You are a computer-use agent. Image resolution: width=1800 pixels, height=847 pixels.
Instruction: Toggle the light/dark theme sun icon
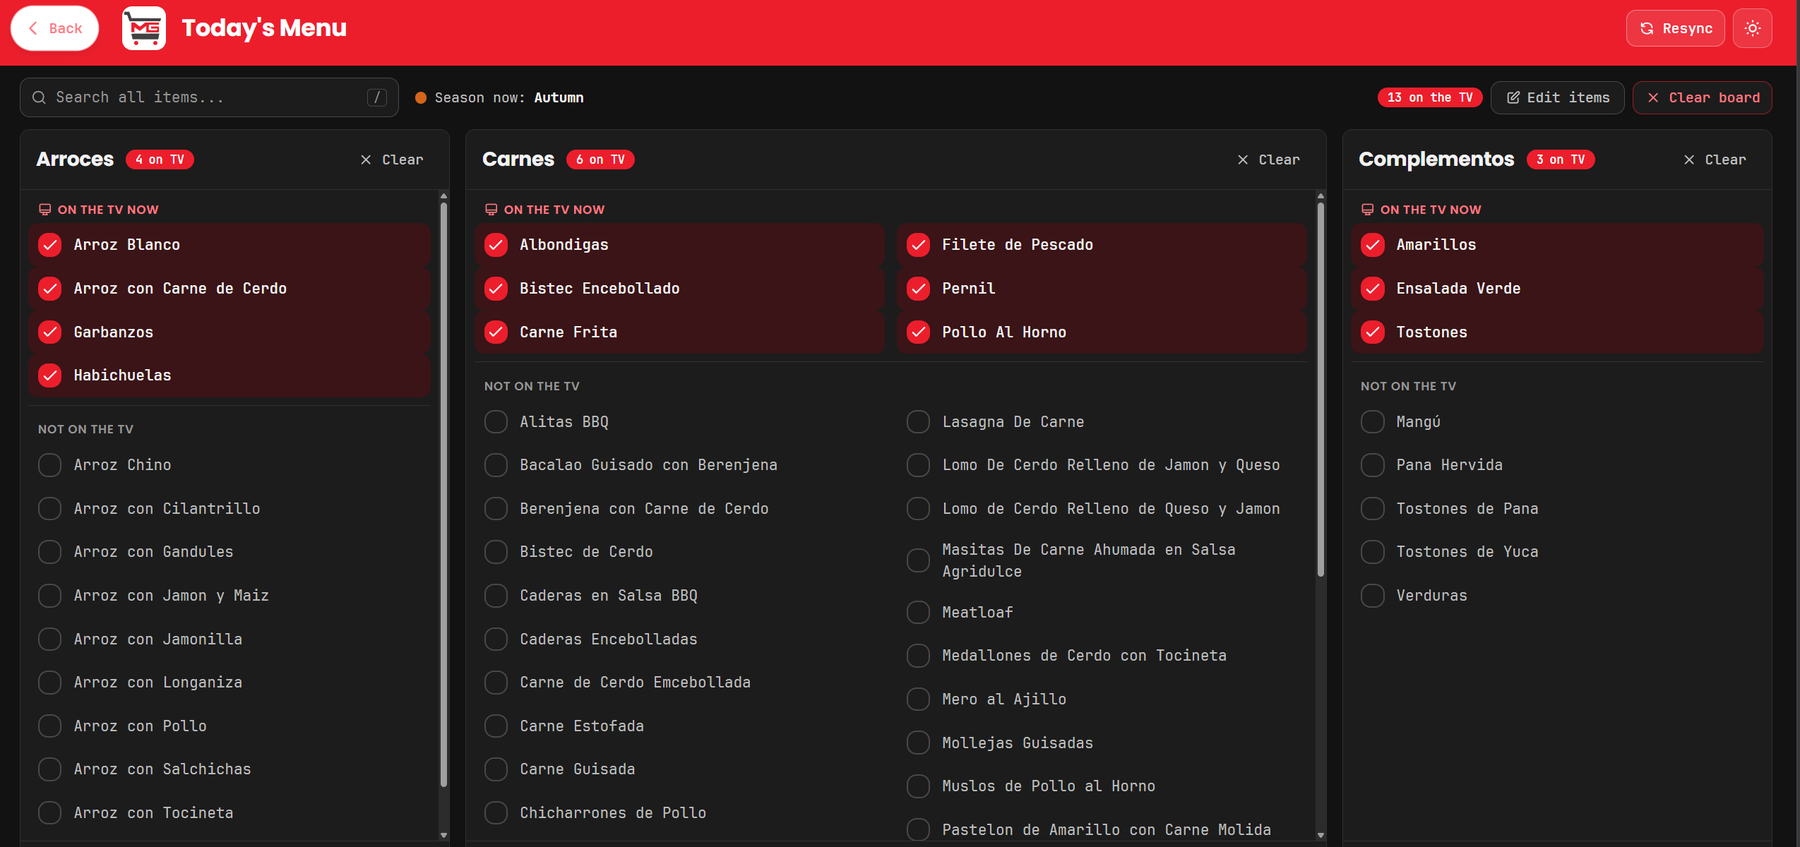click(x=1752, y=28)
